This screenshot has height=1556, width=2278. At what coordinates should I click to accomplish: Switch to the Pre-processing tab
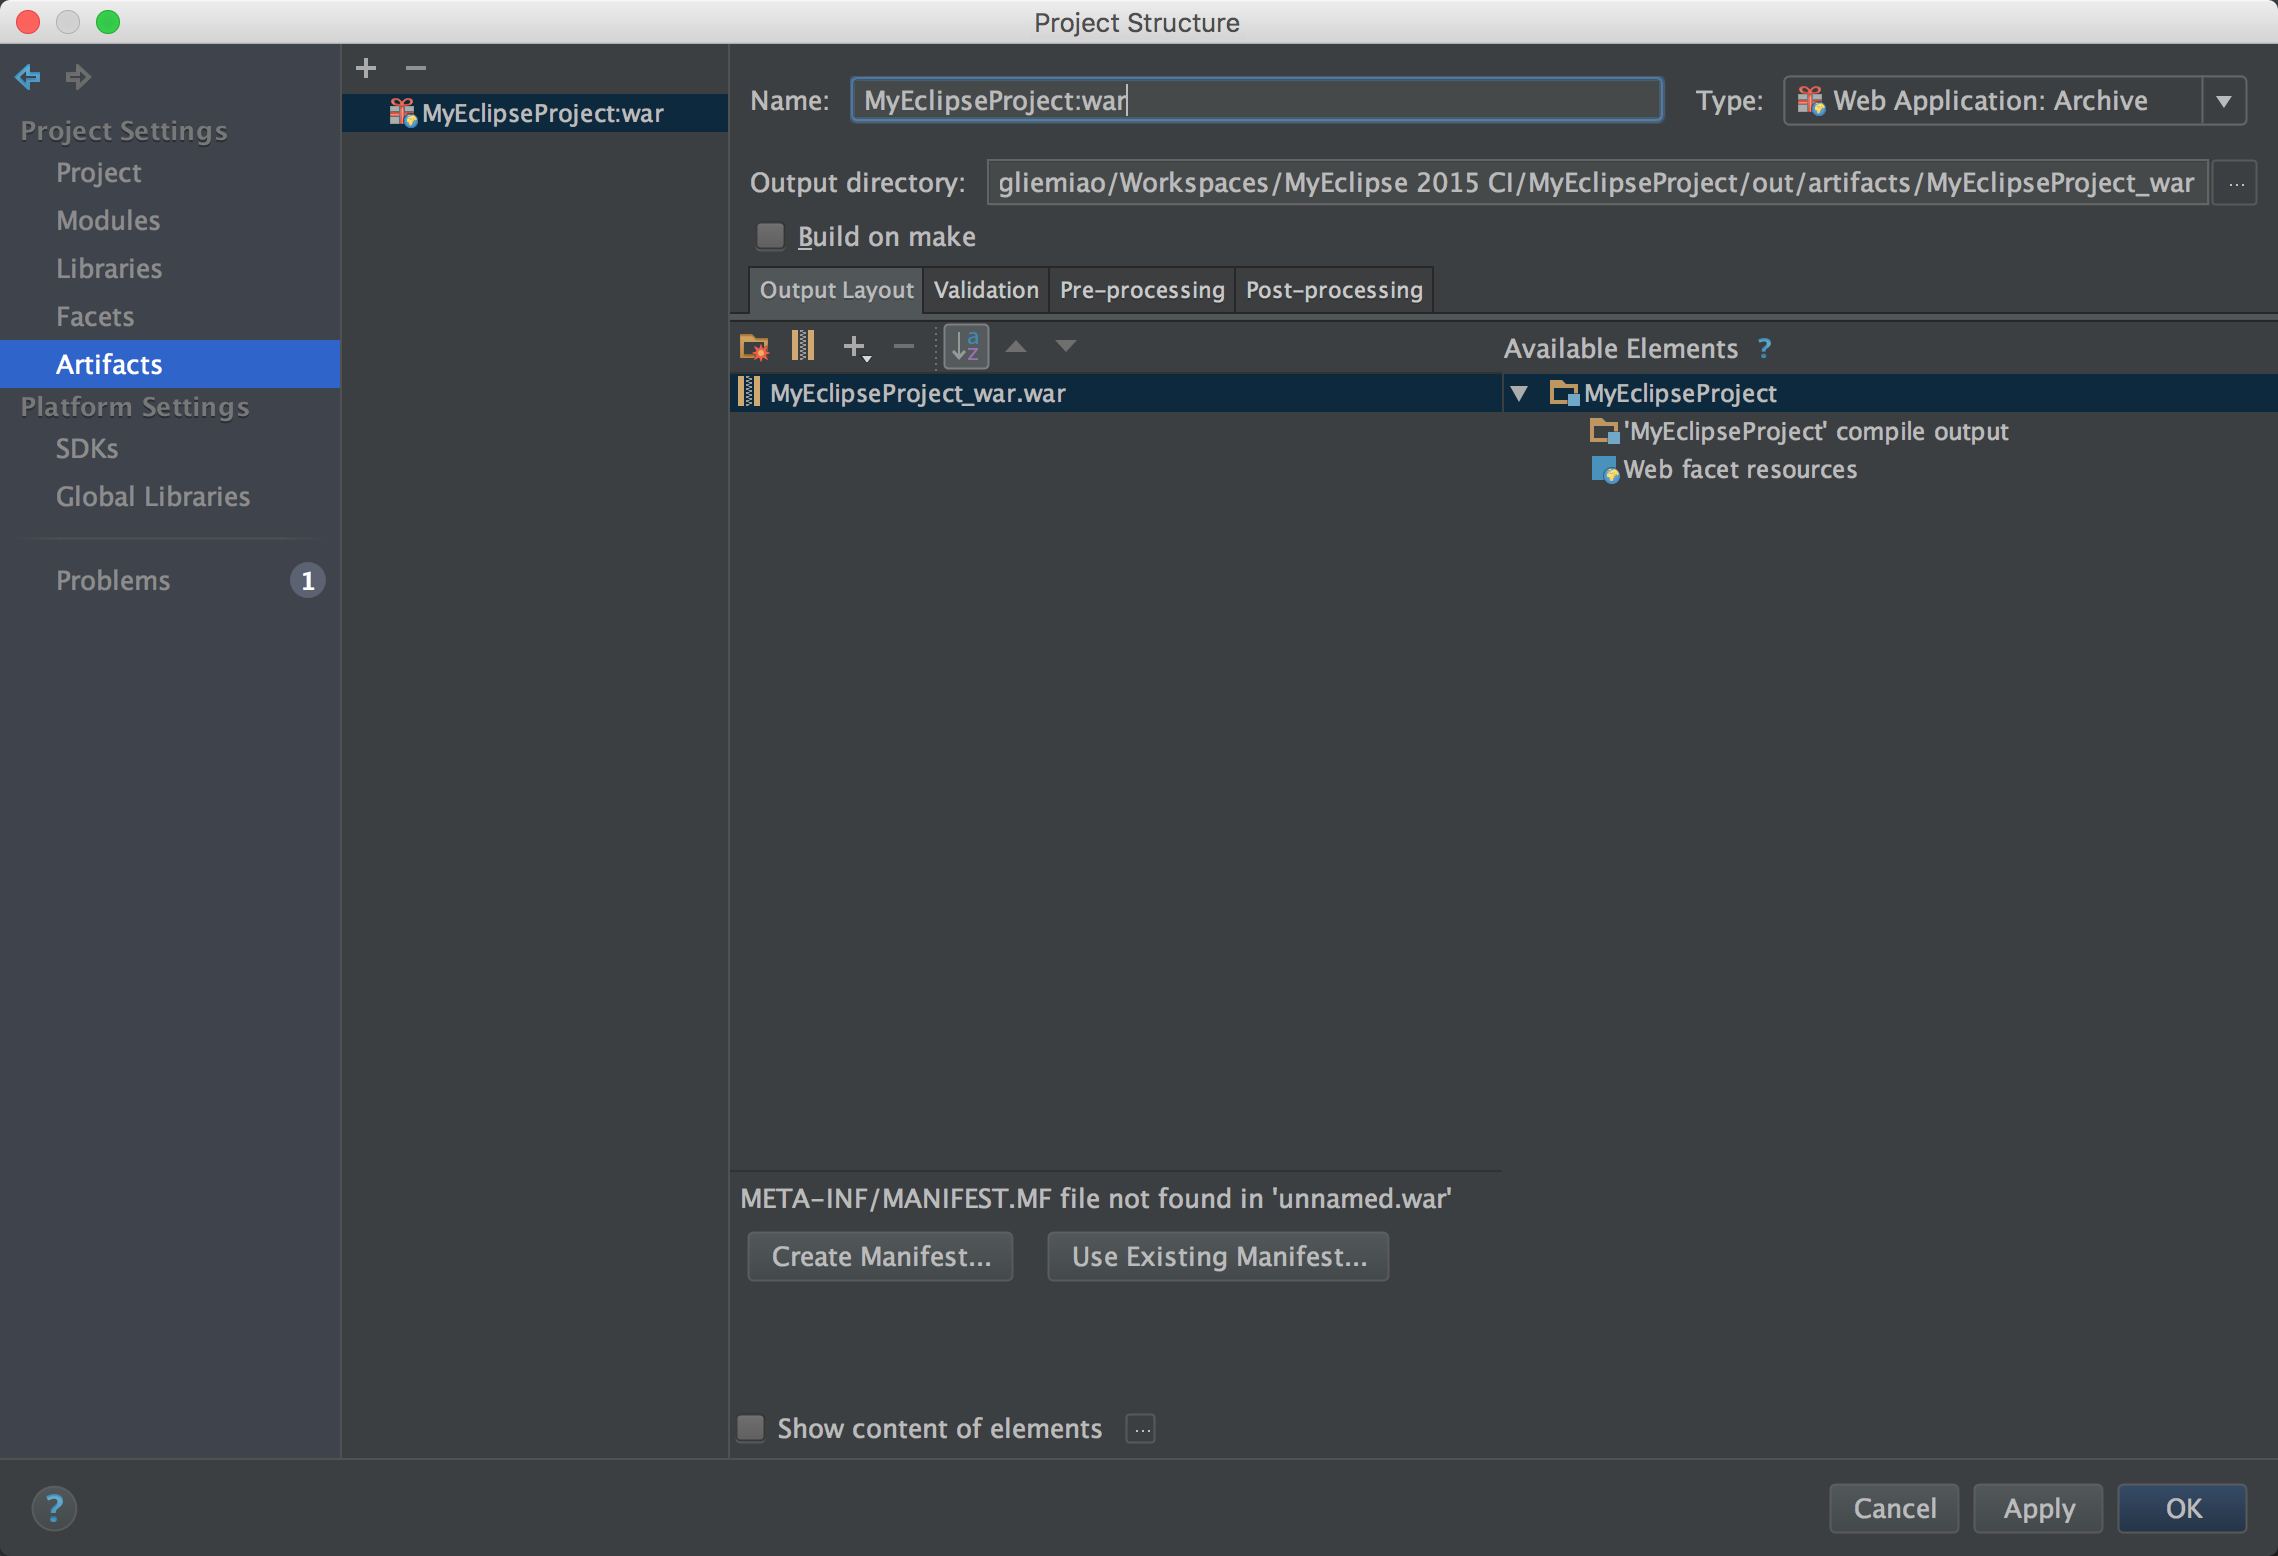[x=1142, y=290]
